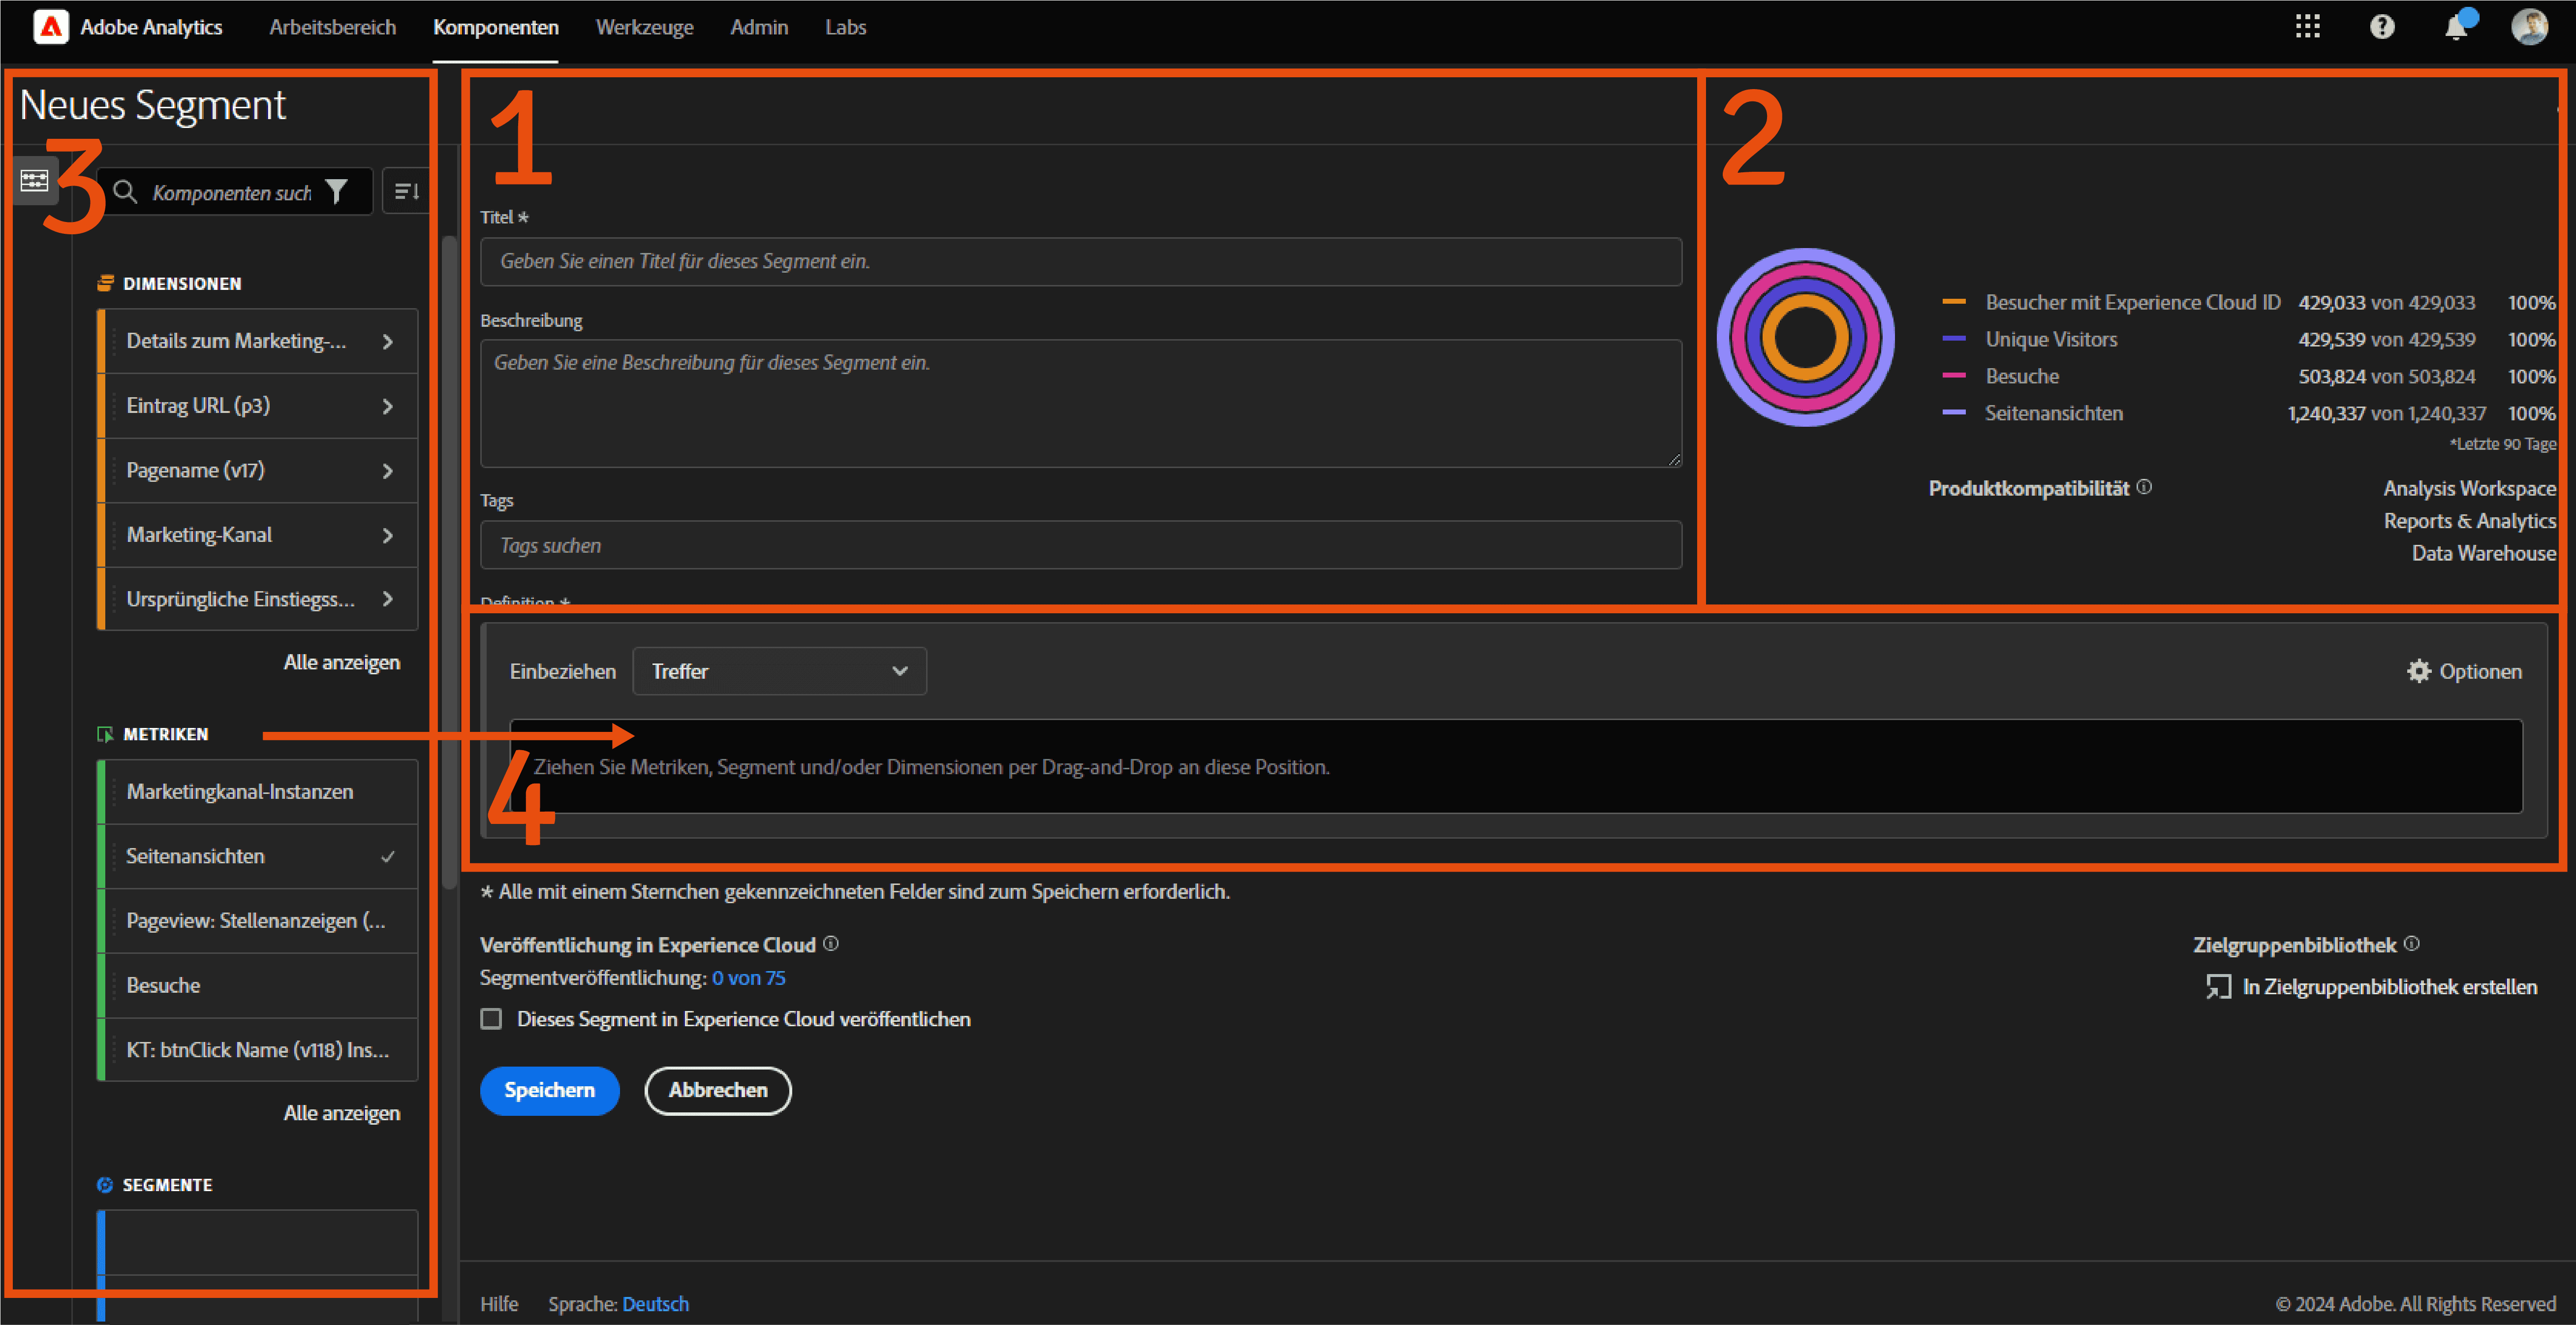2576x1325 pixels.
Task: Click the checkmark on Seitenansichten metric
Action: pos(388,856)
